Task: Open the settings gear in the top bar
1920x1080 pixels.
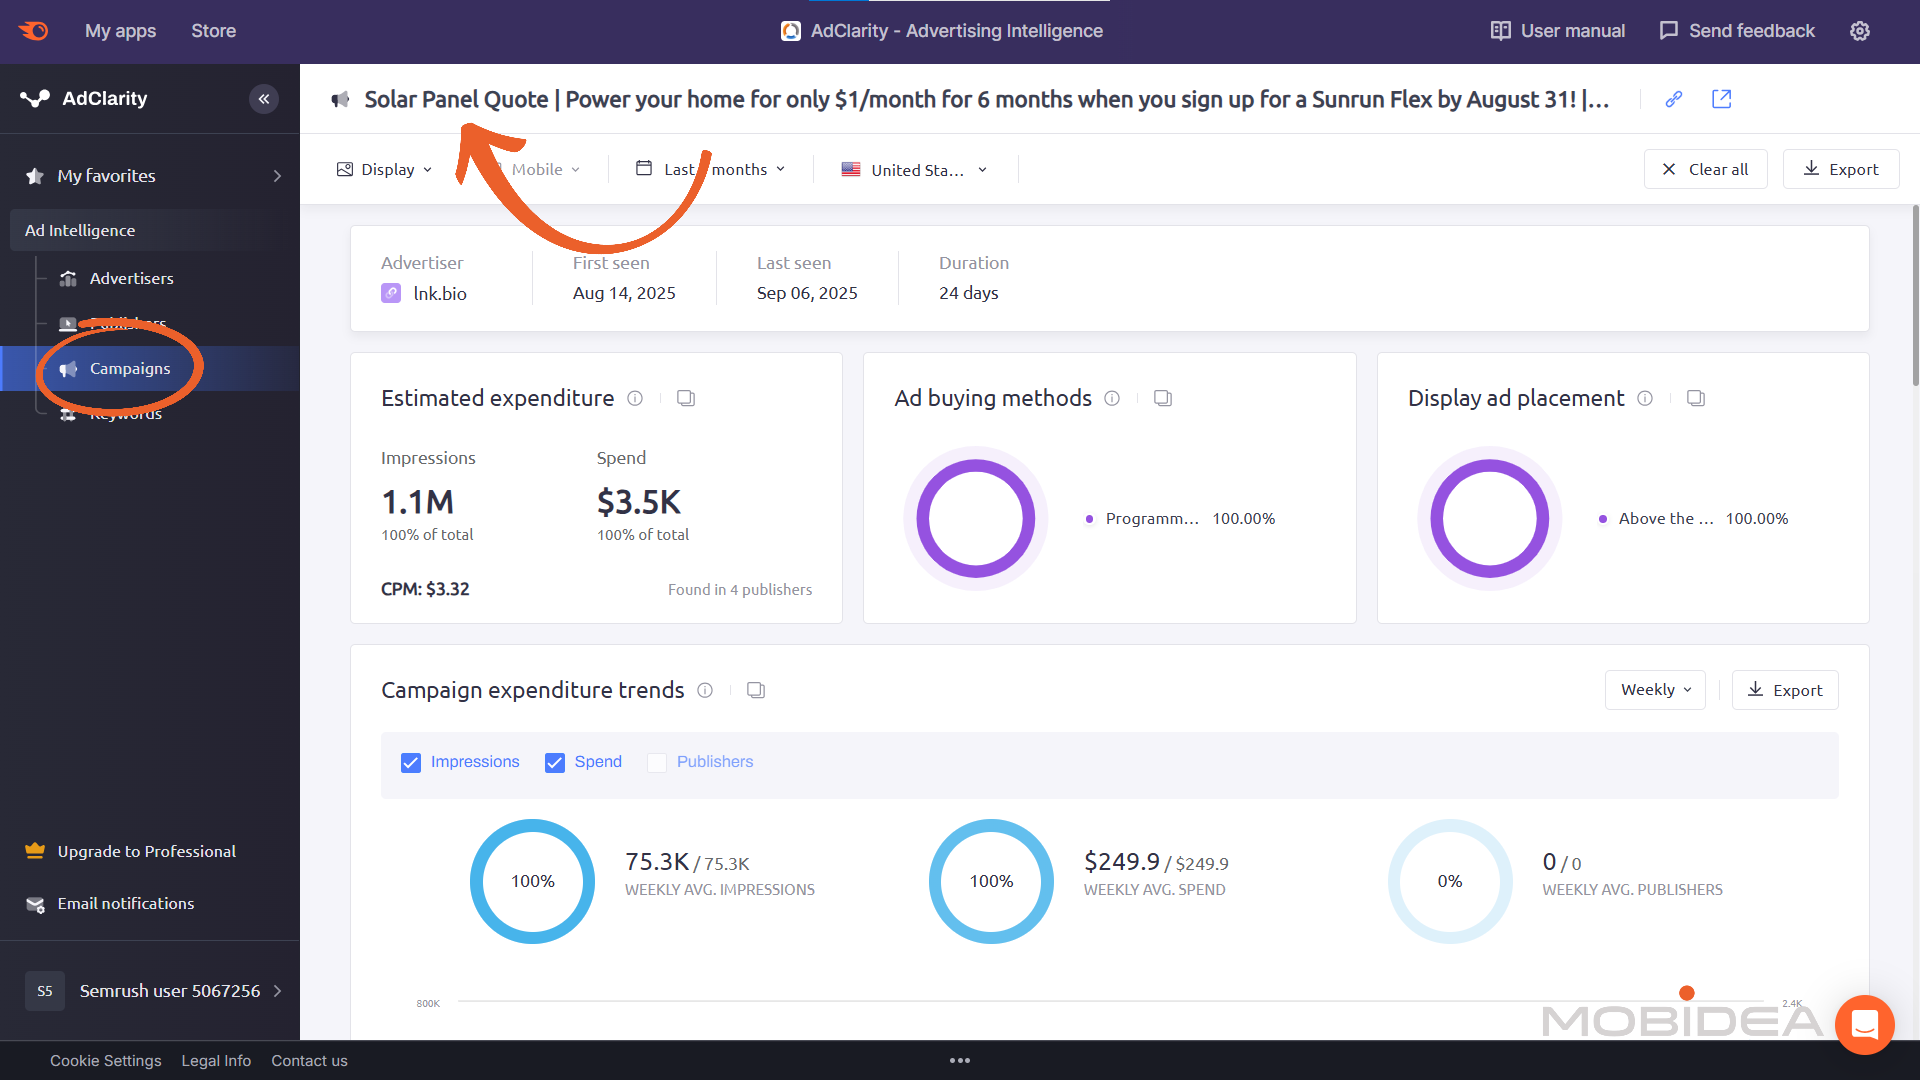Action: click(1860, 31)
